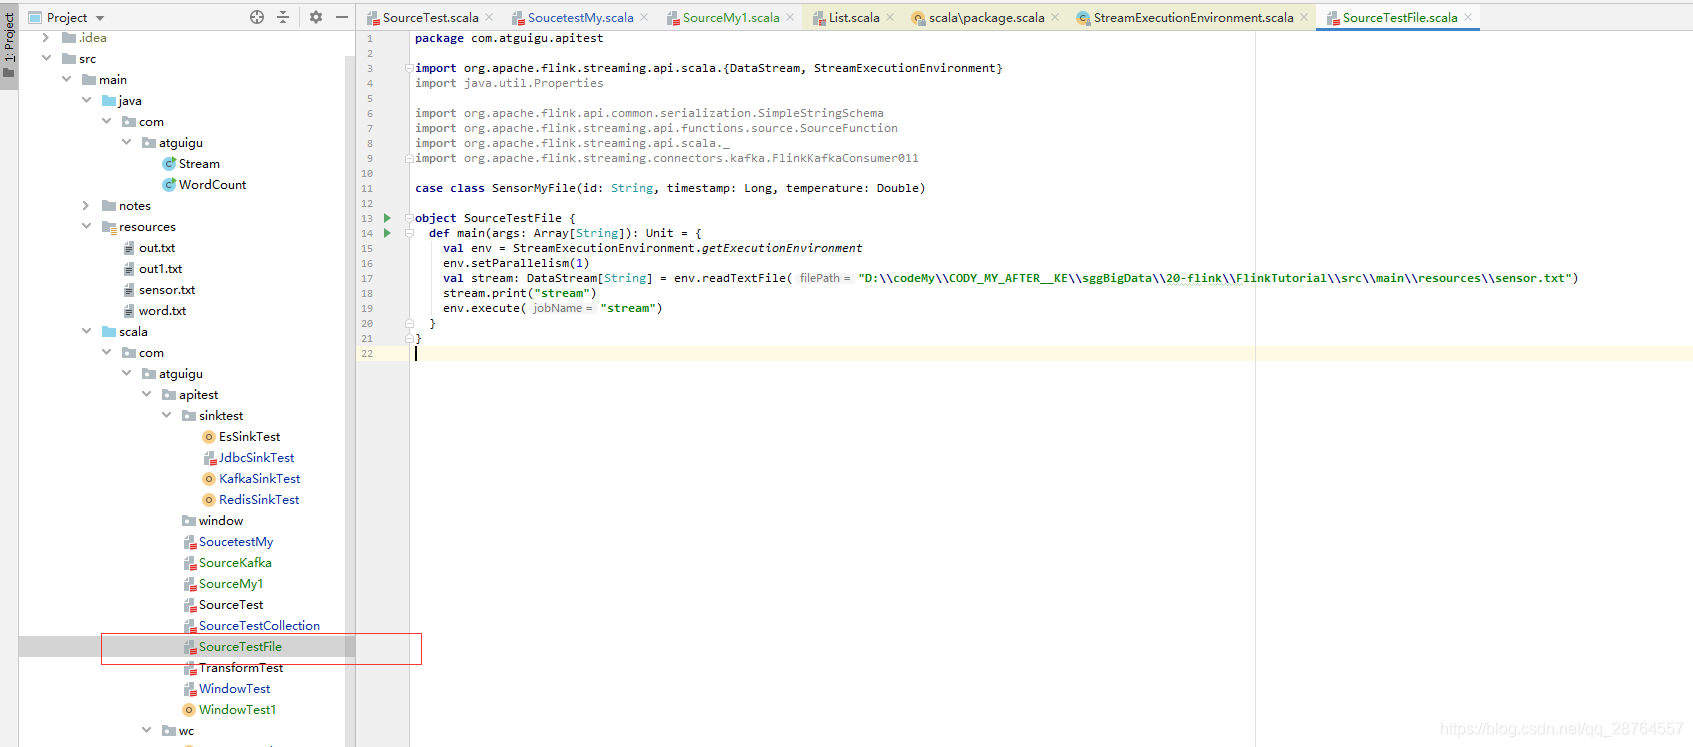Switch to the List.scala tab

click(x=854, y=17)
